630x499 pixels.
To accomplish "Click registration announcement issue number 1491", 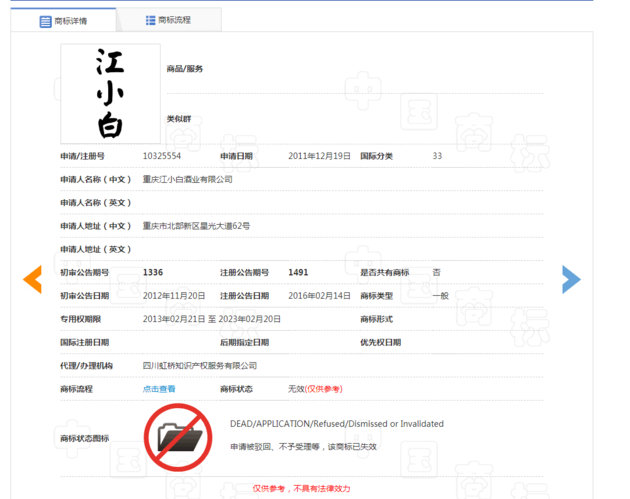I will 298,272.
